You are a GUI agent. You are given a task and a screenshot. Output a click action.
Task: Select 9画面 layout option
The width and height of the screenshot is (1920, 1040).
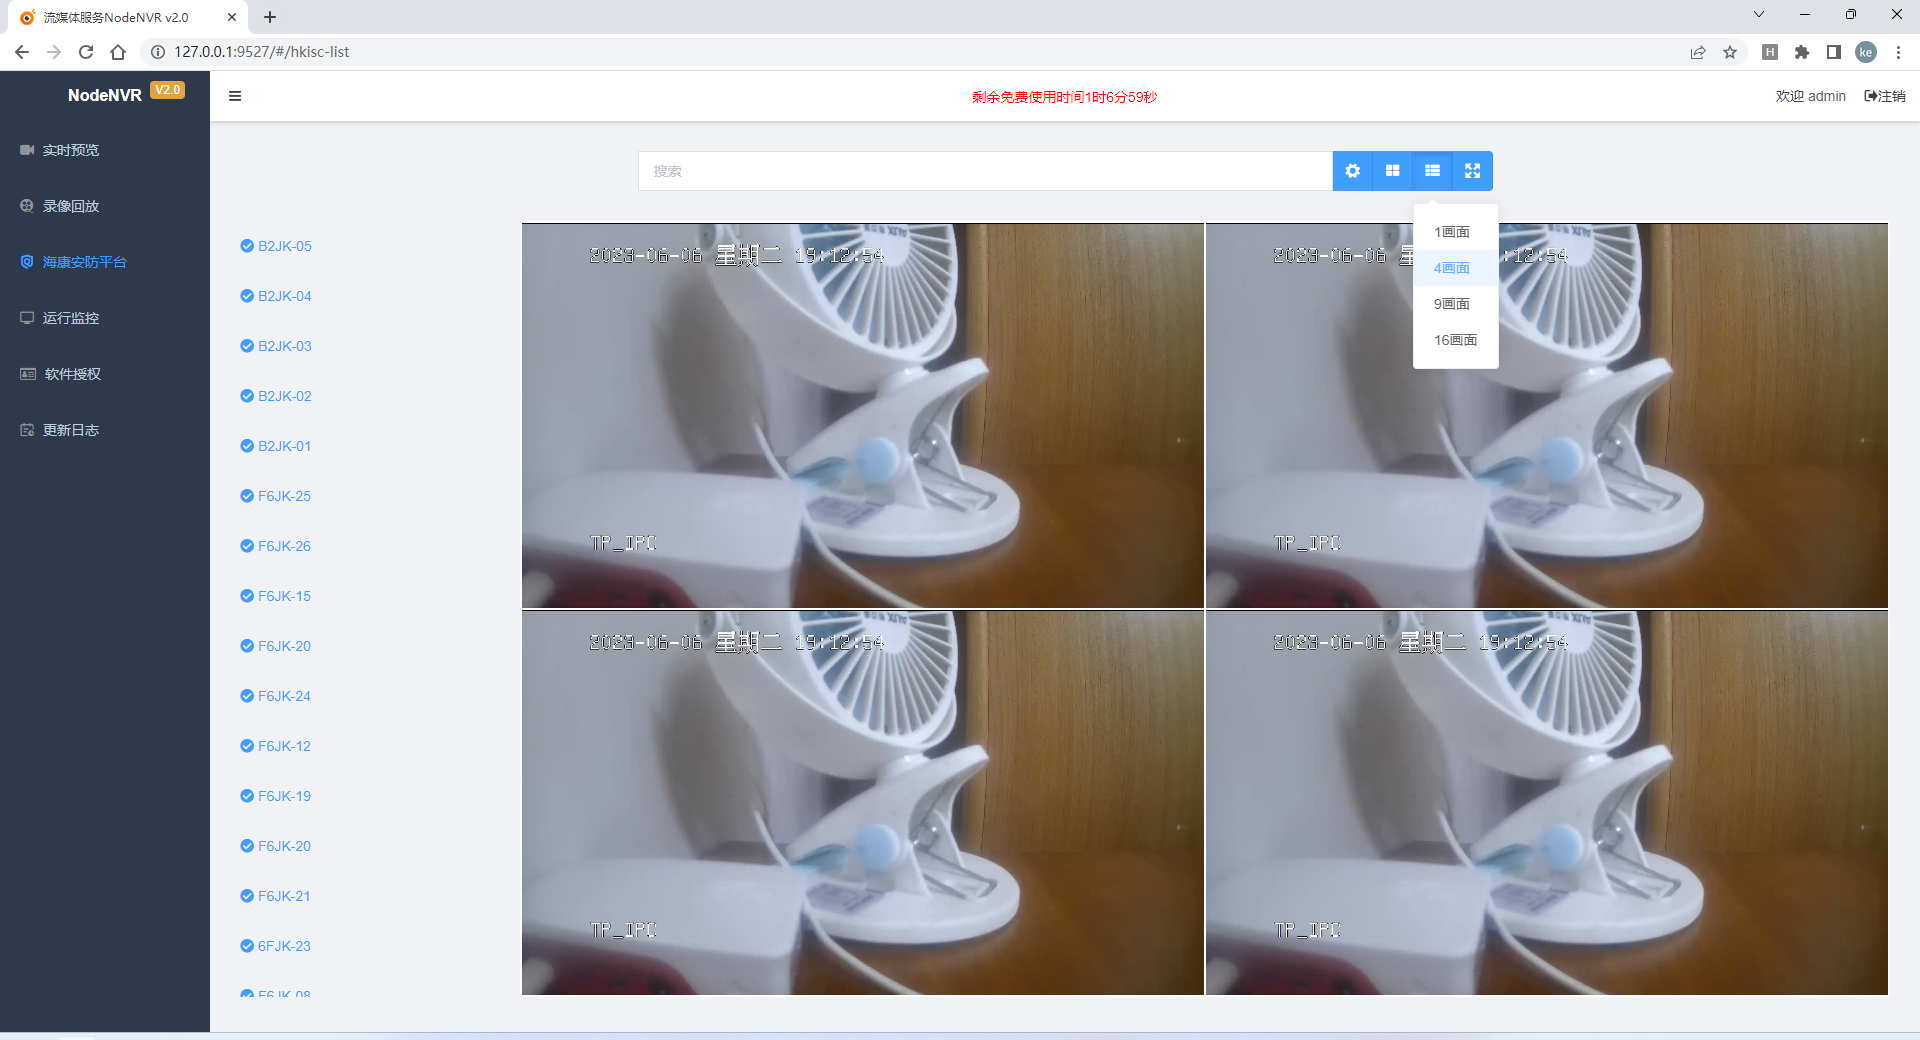coord(1455,304)
